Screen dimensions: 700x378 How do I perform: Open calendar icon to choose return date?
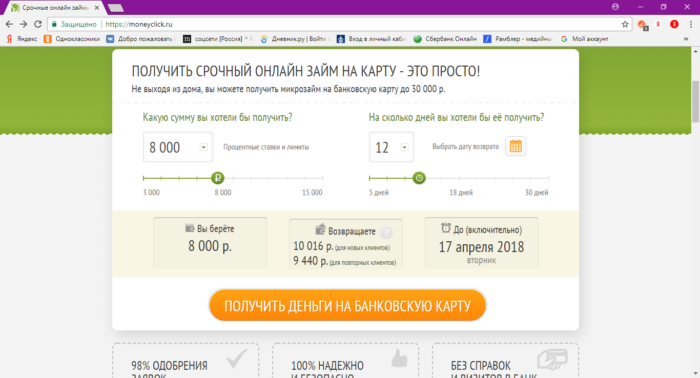click(x=516, y=146)
